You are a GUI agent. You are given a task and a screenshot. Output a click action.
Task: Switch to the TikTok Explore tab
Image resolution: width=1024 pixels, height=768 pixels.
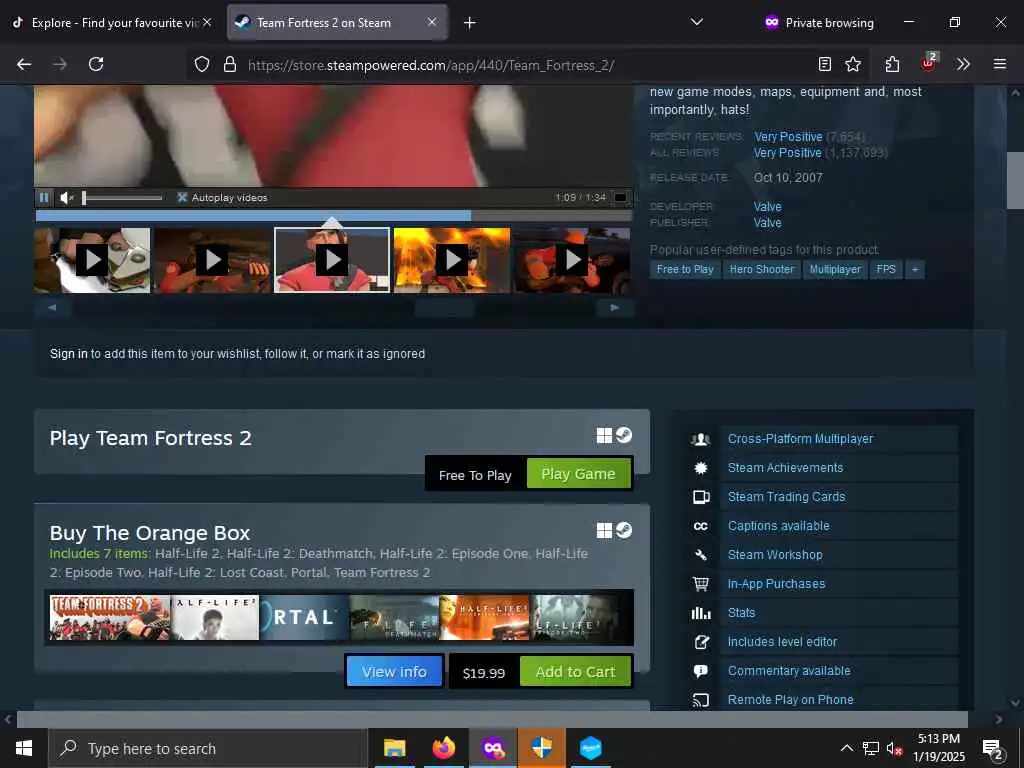tap(111, 22)
